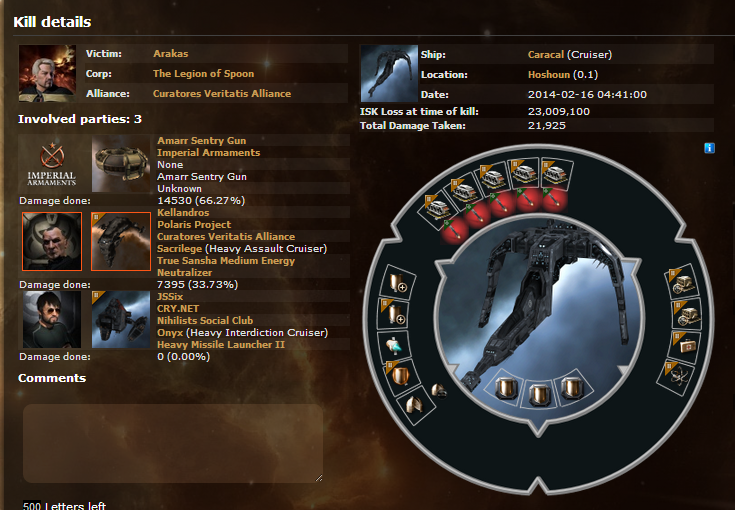Image resolution: width=735 pixels, height=510 pixels.
Task: Click the right shield rig icon
Action: [572, 389]
